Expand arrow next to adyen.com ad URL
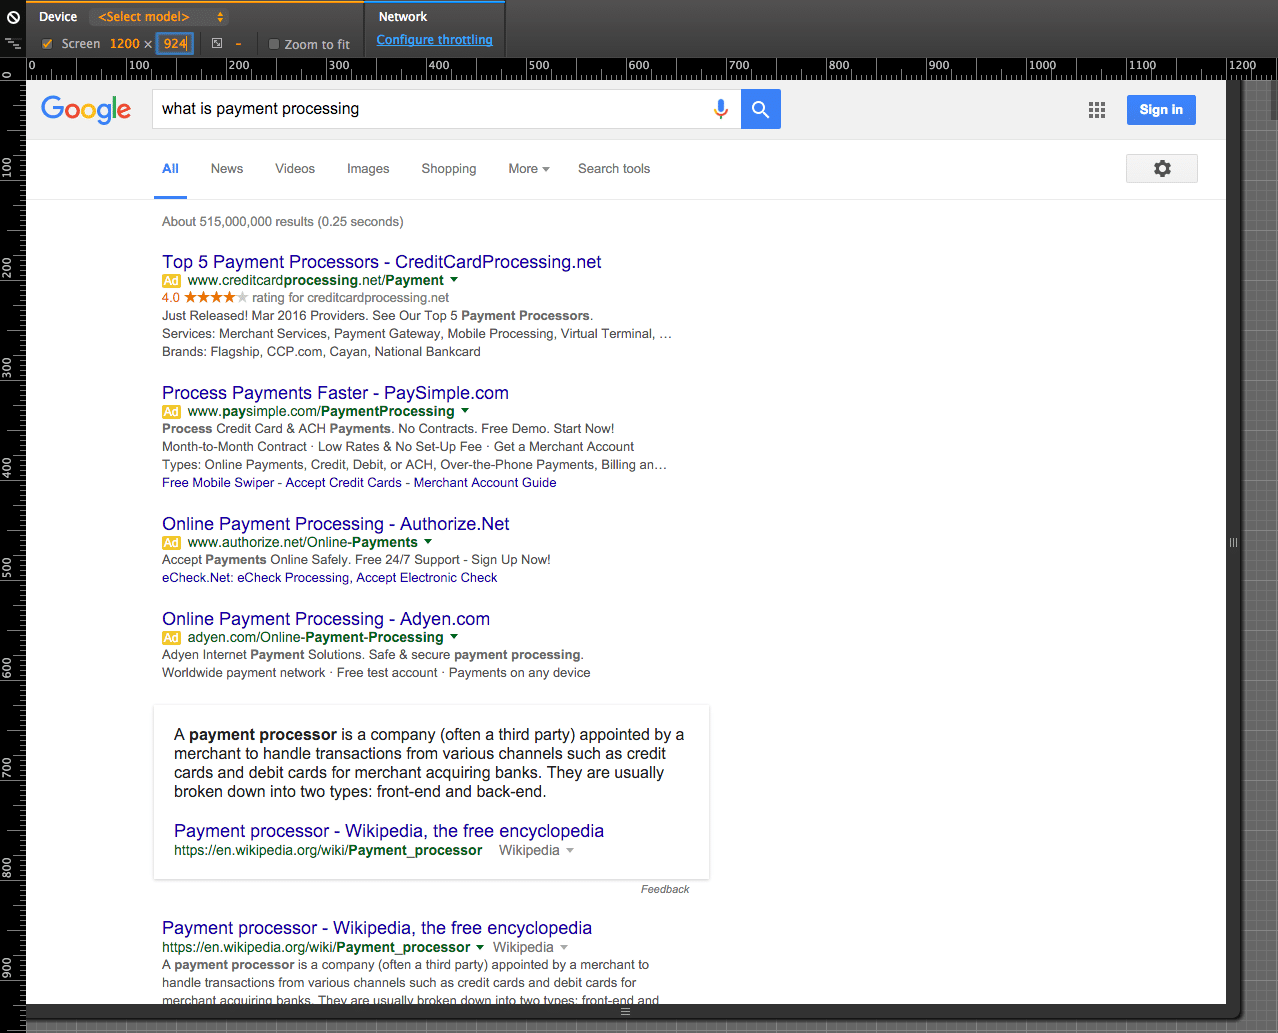Viewport: 1278px width, 1033px height. coord(454,637)
